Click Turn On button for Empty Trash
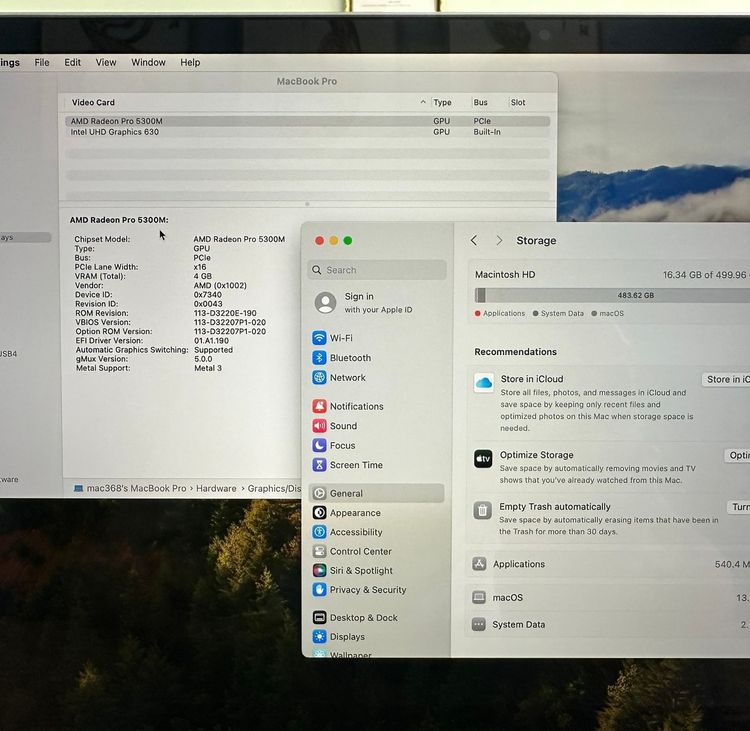 [x=738, y=507]
